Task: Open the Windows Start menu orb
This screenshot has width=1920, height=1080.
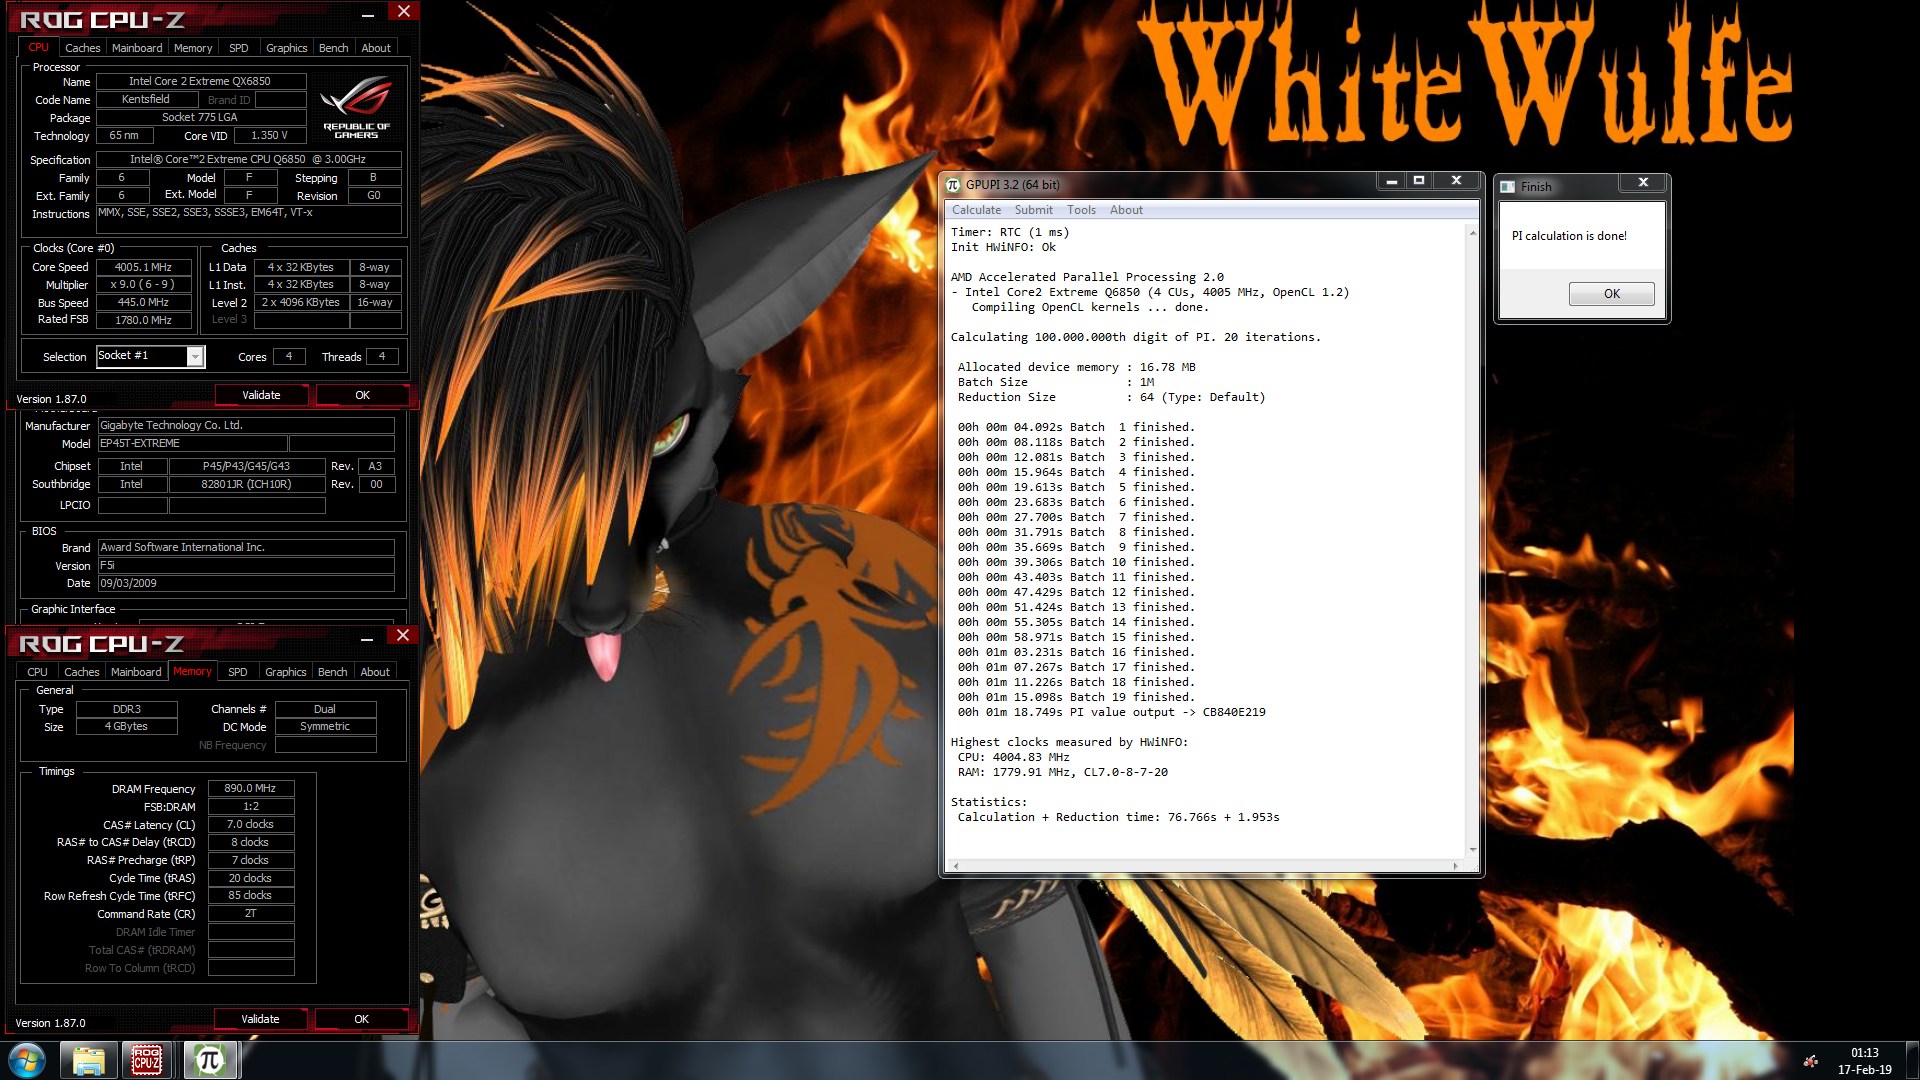Action: [27, 1060]
